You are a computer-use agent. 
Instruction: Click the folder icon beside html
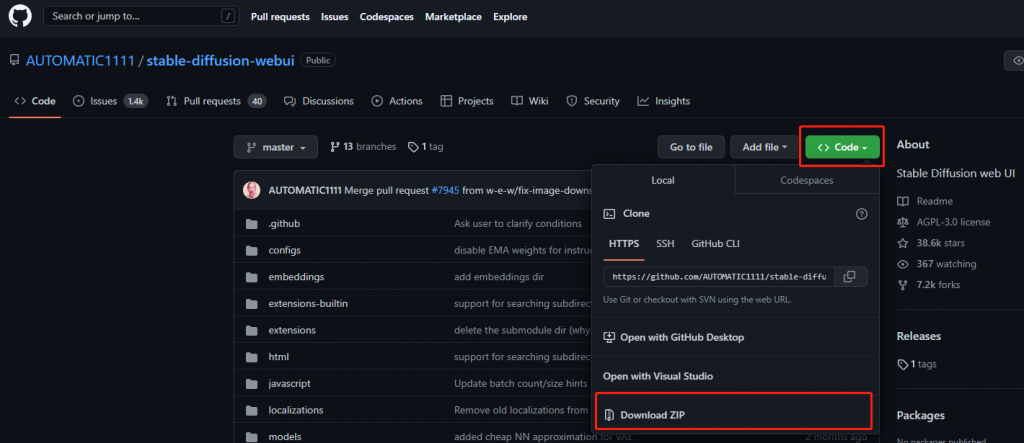click(x=251, y=357)
